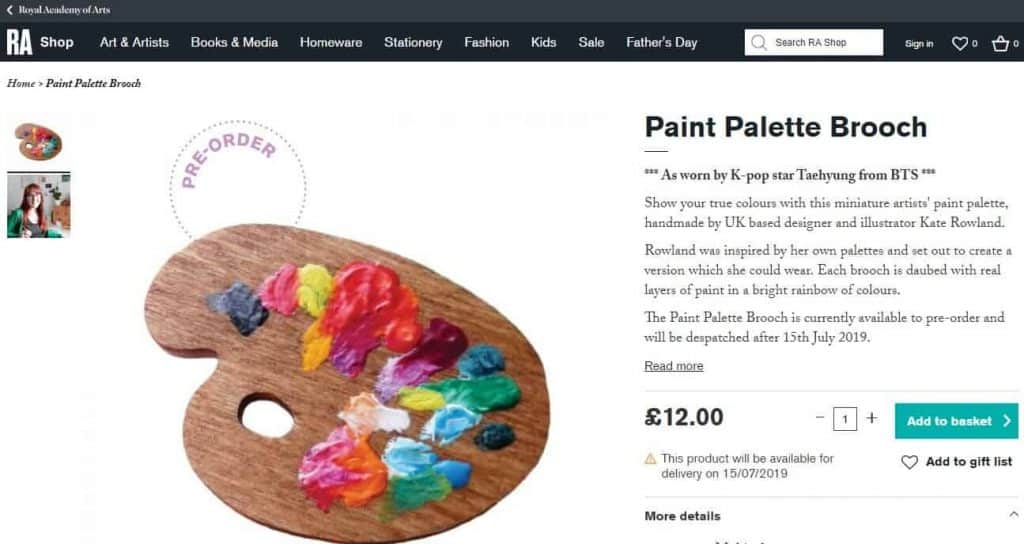
Task: Decrease quantity with minus button
Action: tap(820, 418)
